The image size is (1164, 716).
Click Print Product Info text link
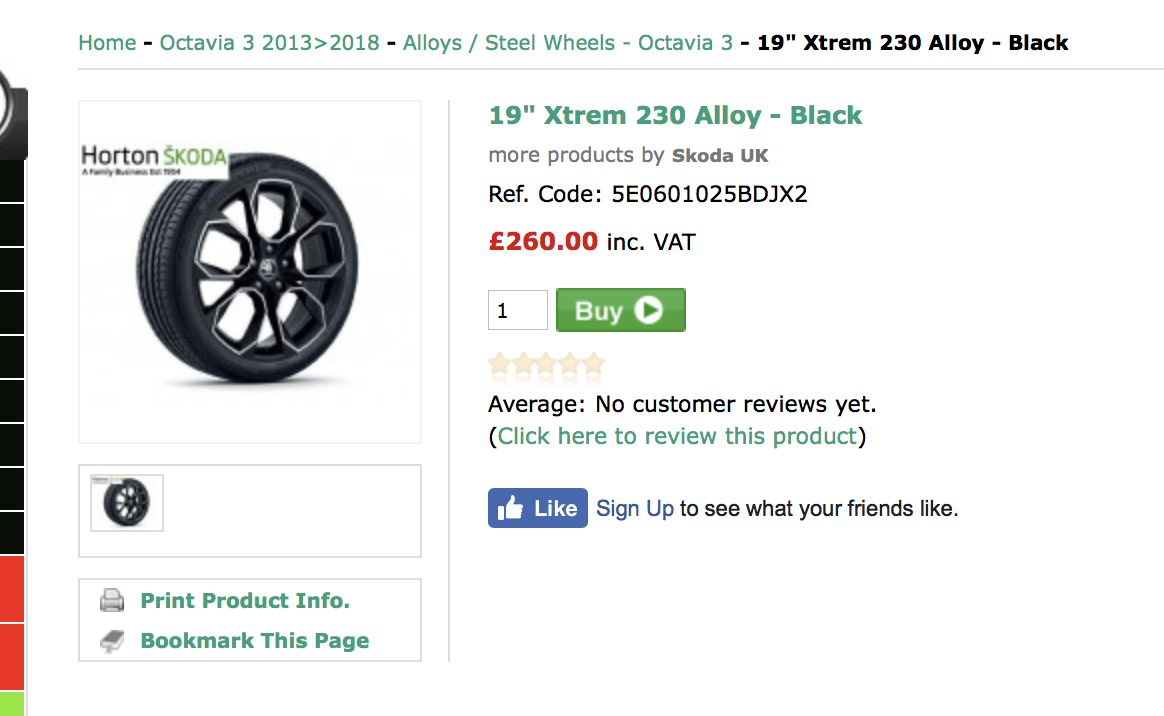(x=244, y=600)
